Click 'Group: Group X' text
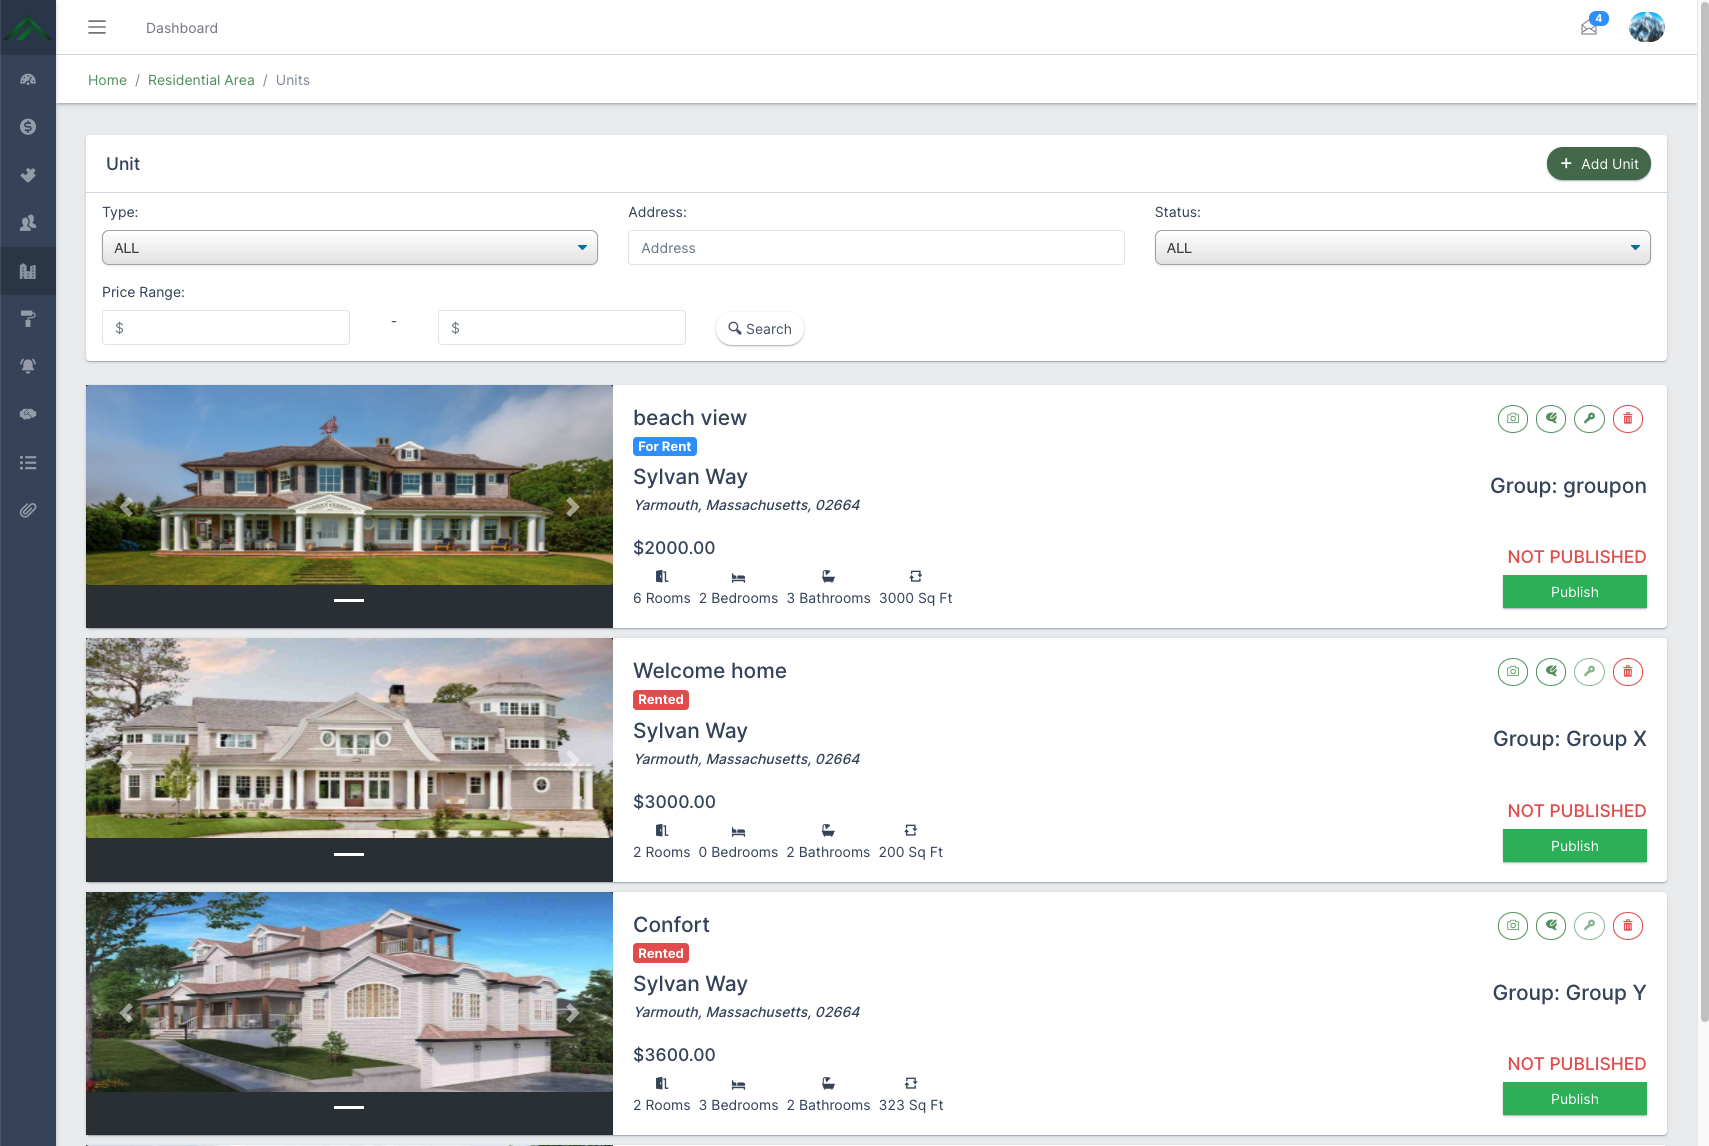The width and height of the screenshot is (1709, 1146). (x=1570, y=739)
